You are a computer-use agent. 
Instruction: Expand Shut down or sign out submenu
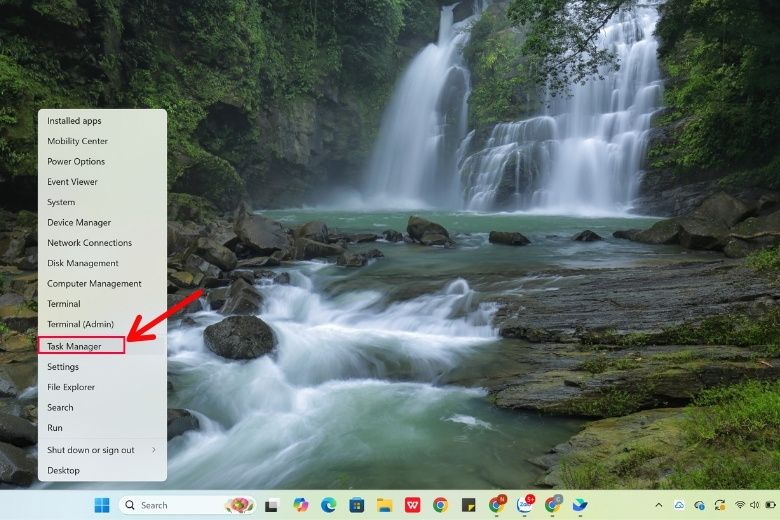point(102,450)
